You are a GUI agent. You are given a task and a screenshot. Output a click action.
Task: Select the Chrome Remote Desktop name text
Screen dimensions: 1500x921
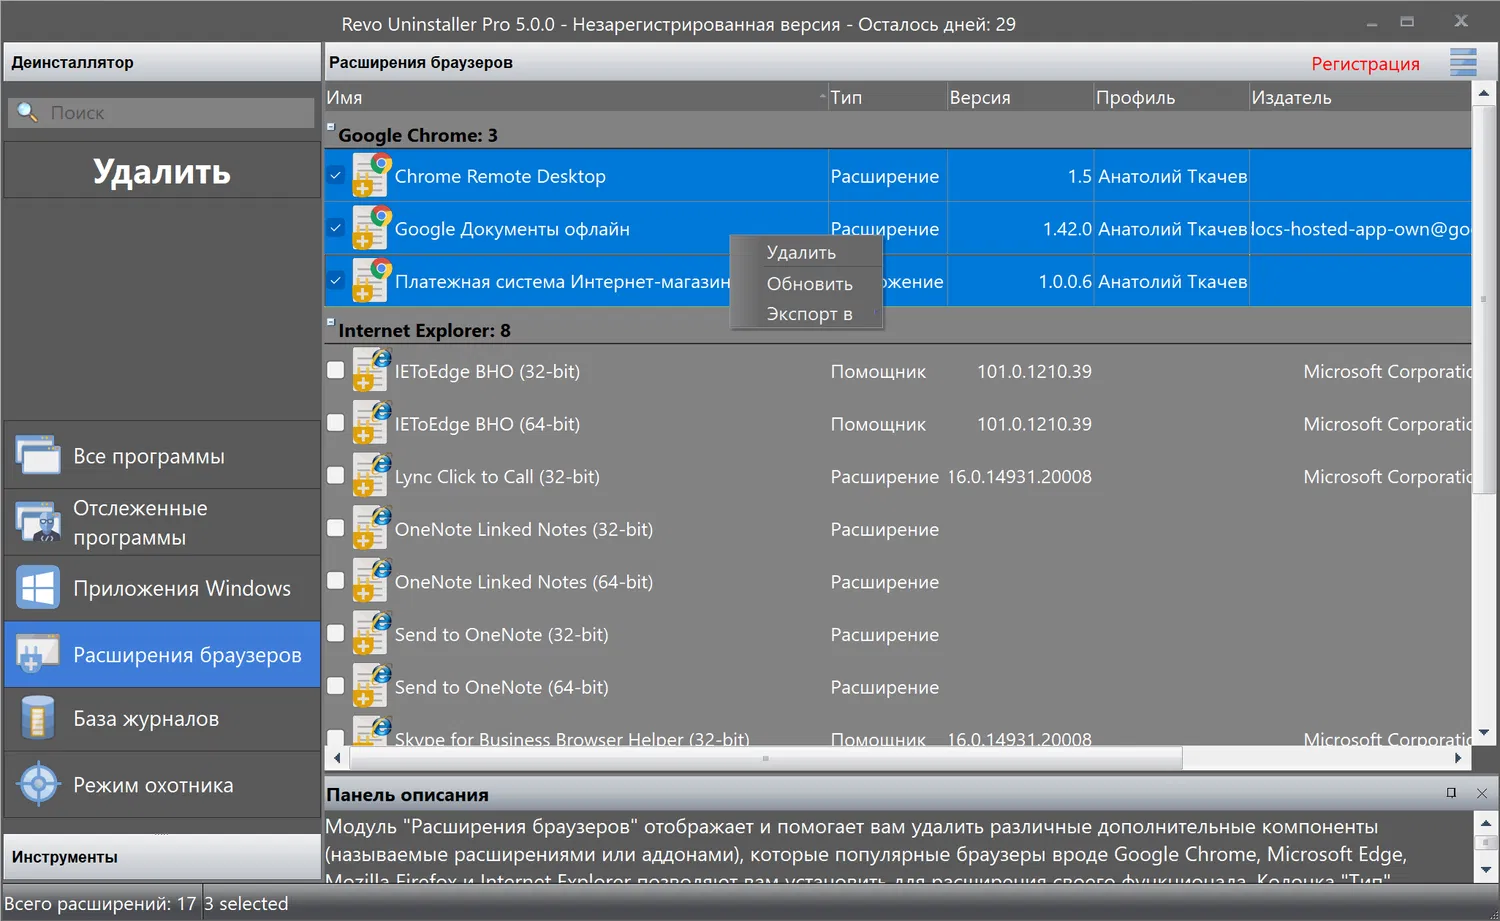click(x=500, y=176)
